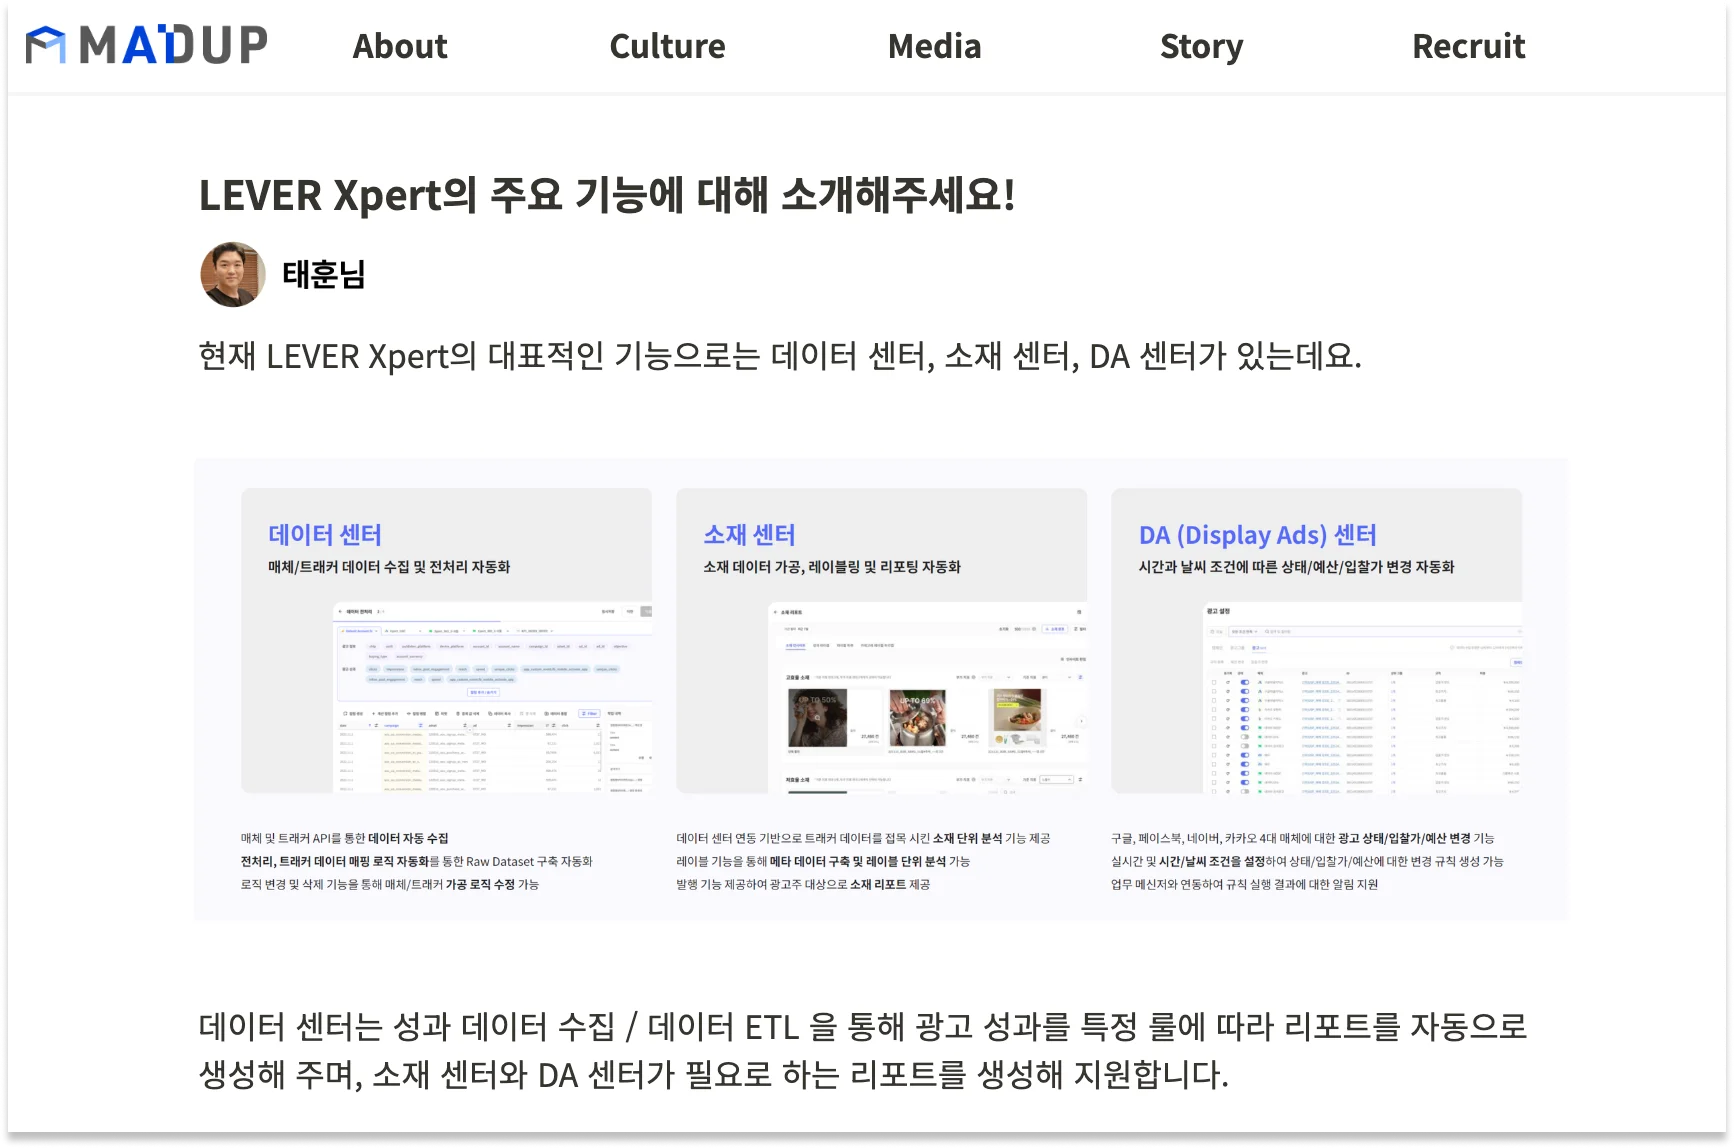
Task: Open the sort dropdown in the 고효율 소재 section
Action: [x=1009, y=677]
